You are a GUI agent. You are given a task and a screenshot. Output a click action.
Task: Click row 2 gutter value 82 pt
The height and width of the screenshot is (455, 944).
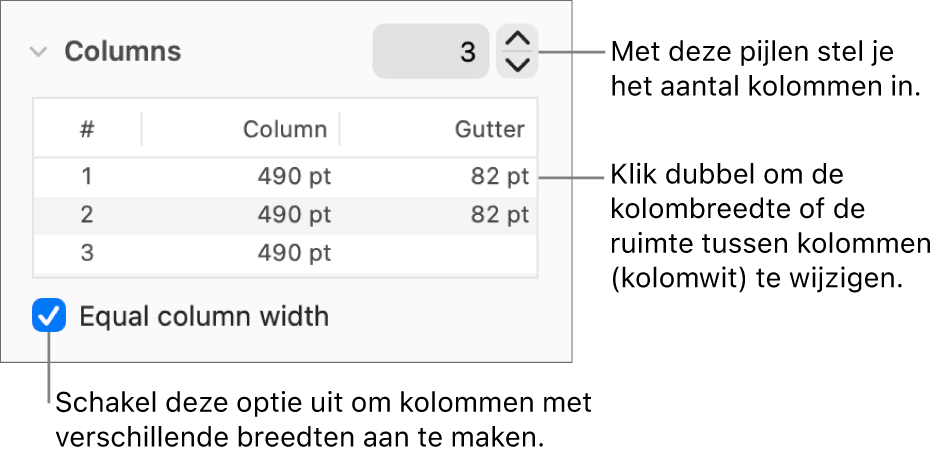(x=500, y=215)
